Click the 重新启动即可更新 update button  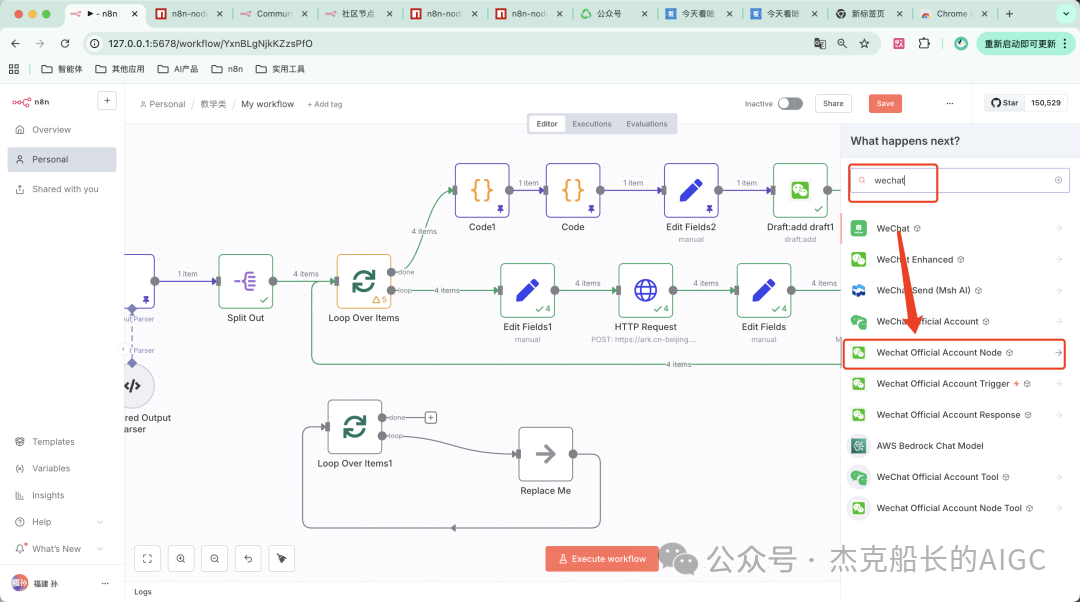coord(1025,43)
